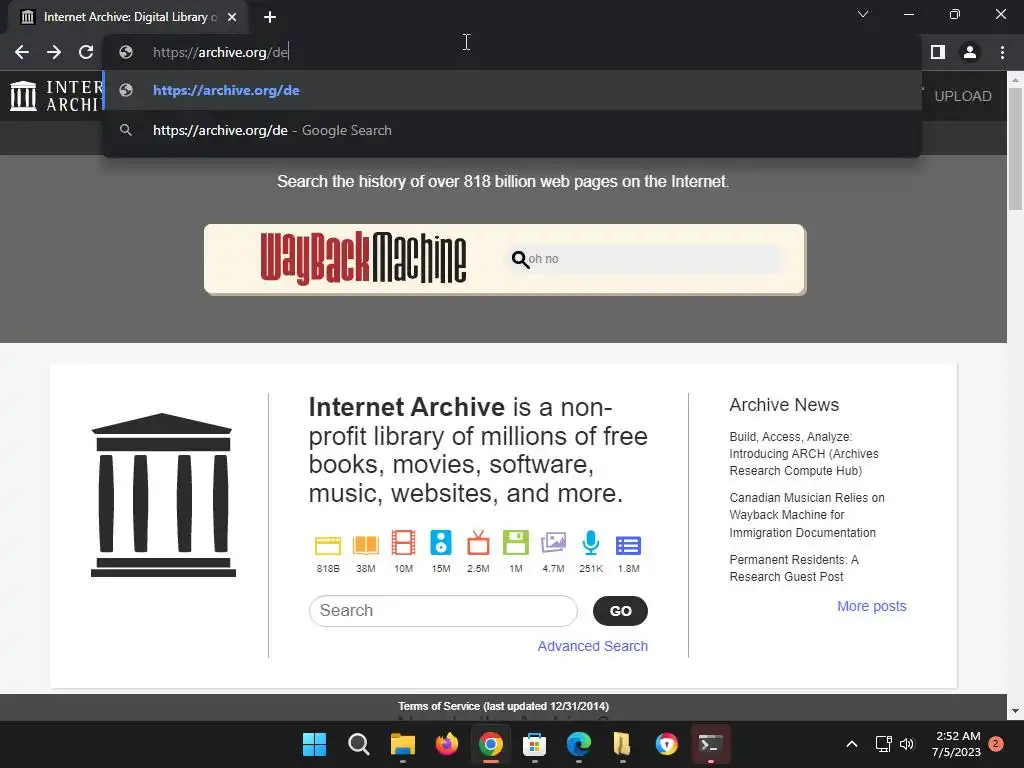Reload the current page

click(x=86, y=52)
